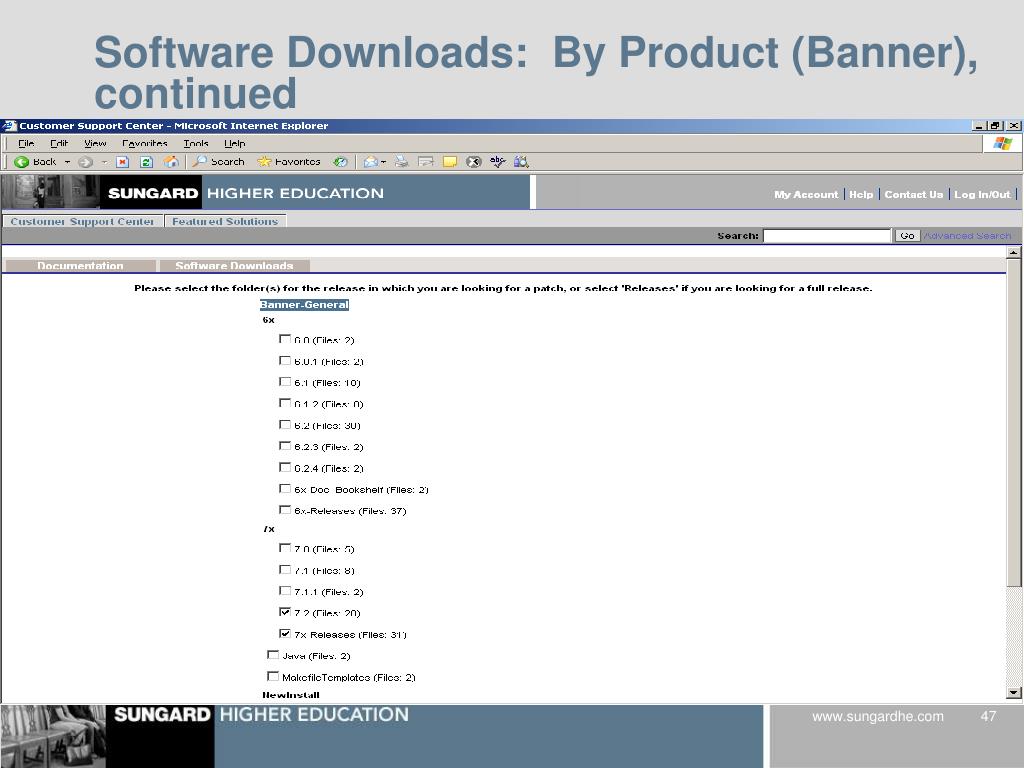Open the Tools menu
Screen dimensions: 1024x768
point(196,144)
